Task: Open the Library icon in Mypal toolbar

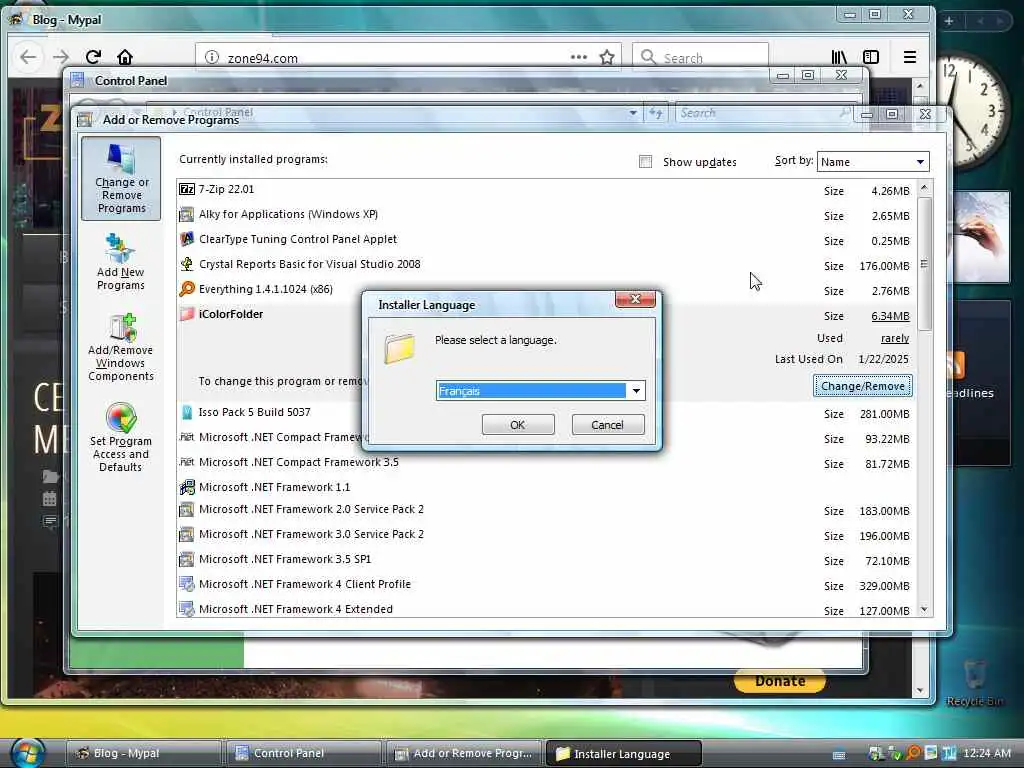Action: pos(839,57)
